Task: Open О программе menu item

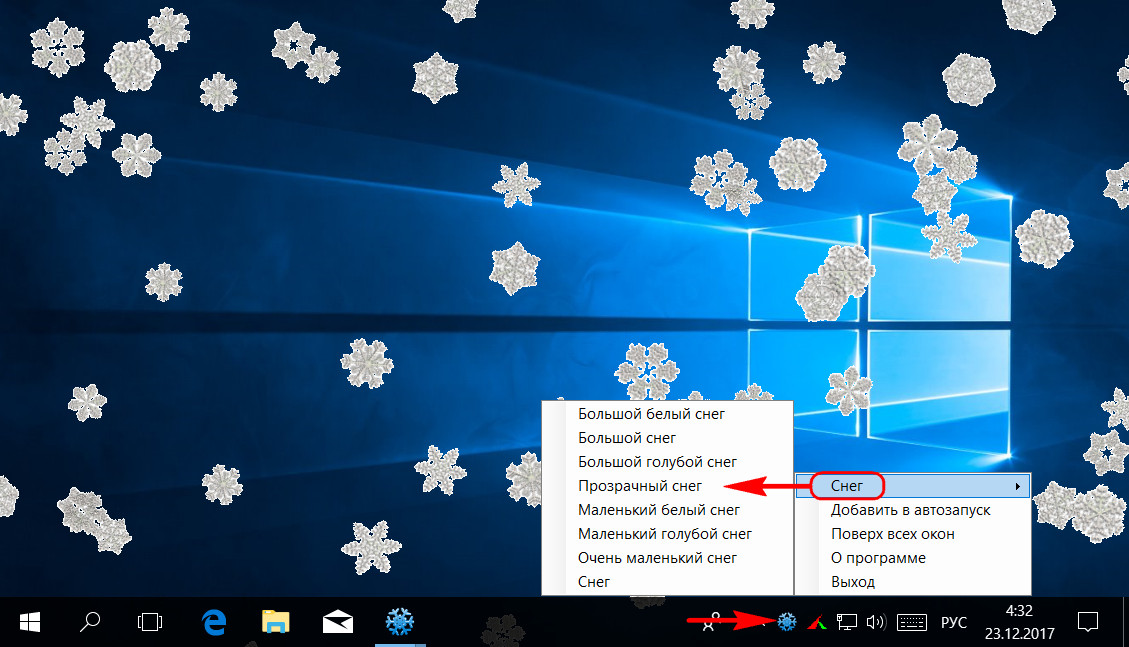Action: (878, 558)
